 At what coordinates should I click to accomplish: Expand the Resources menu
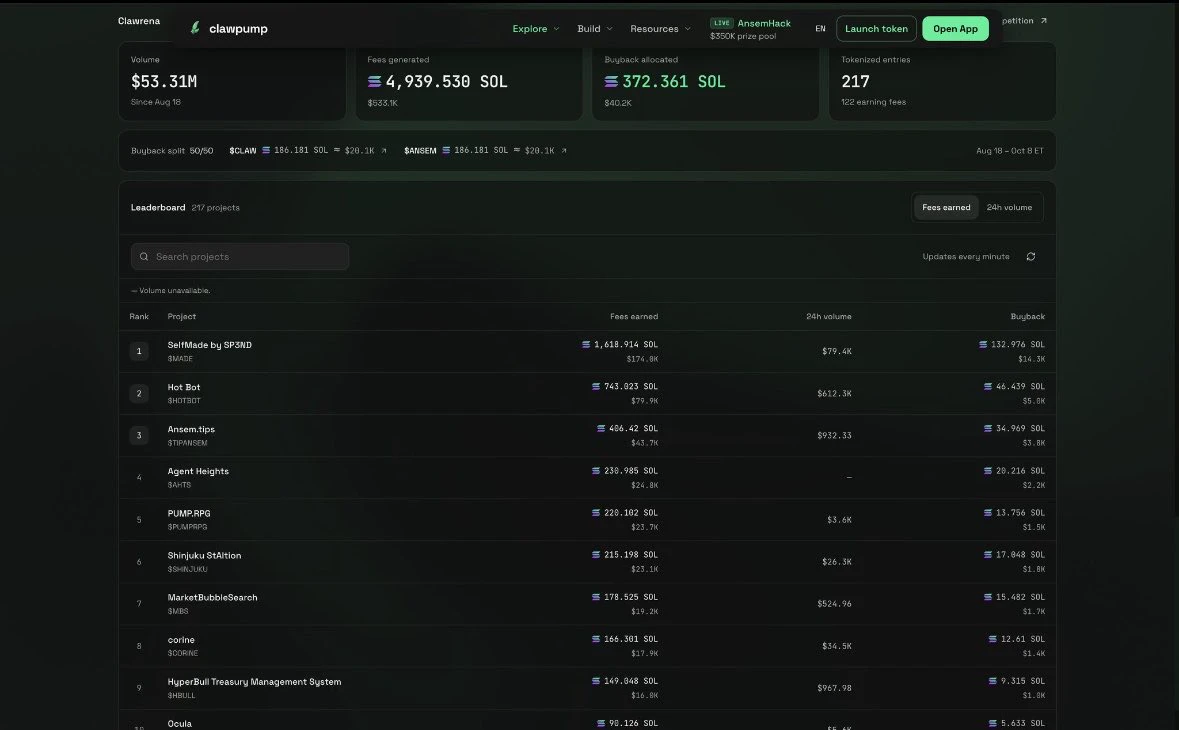click(660, 29)
